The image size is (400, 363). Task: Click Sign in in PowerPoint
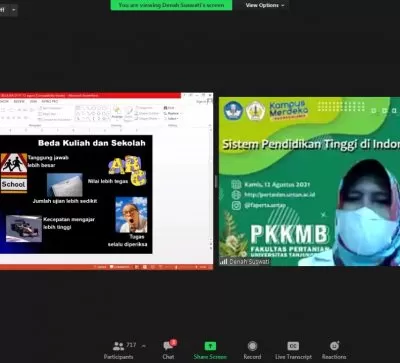click(202, 101)
